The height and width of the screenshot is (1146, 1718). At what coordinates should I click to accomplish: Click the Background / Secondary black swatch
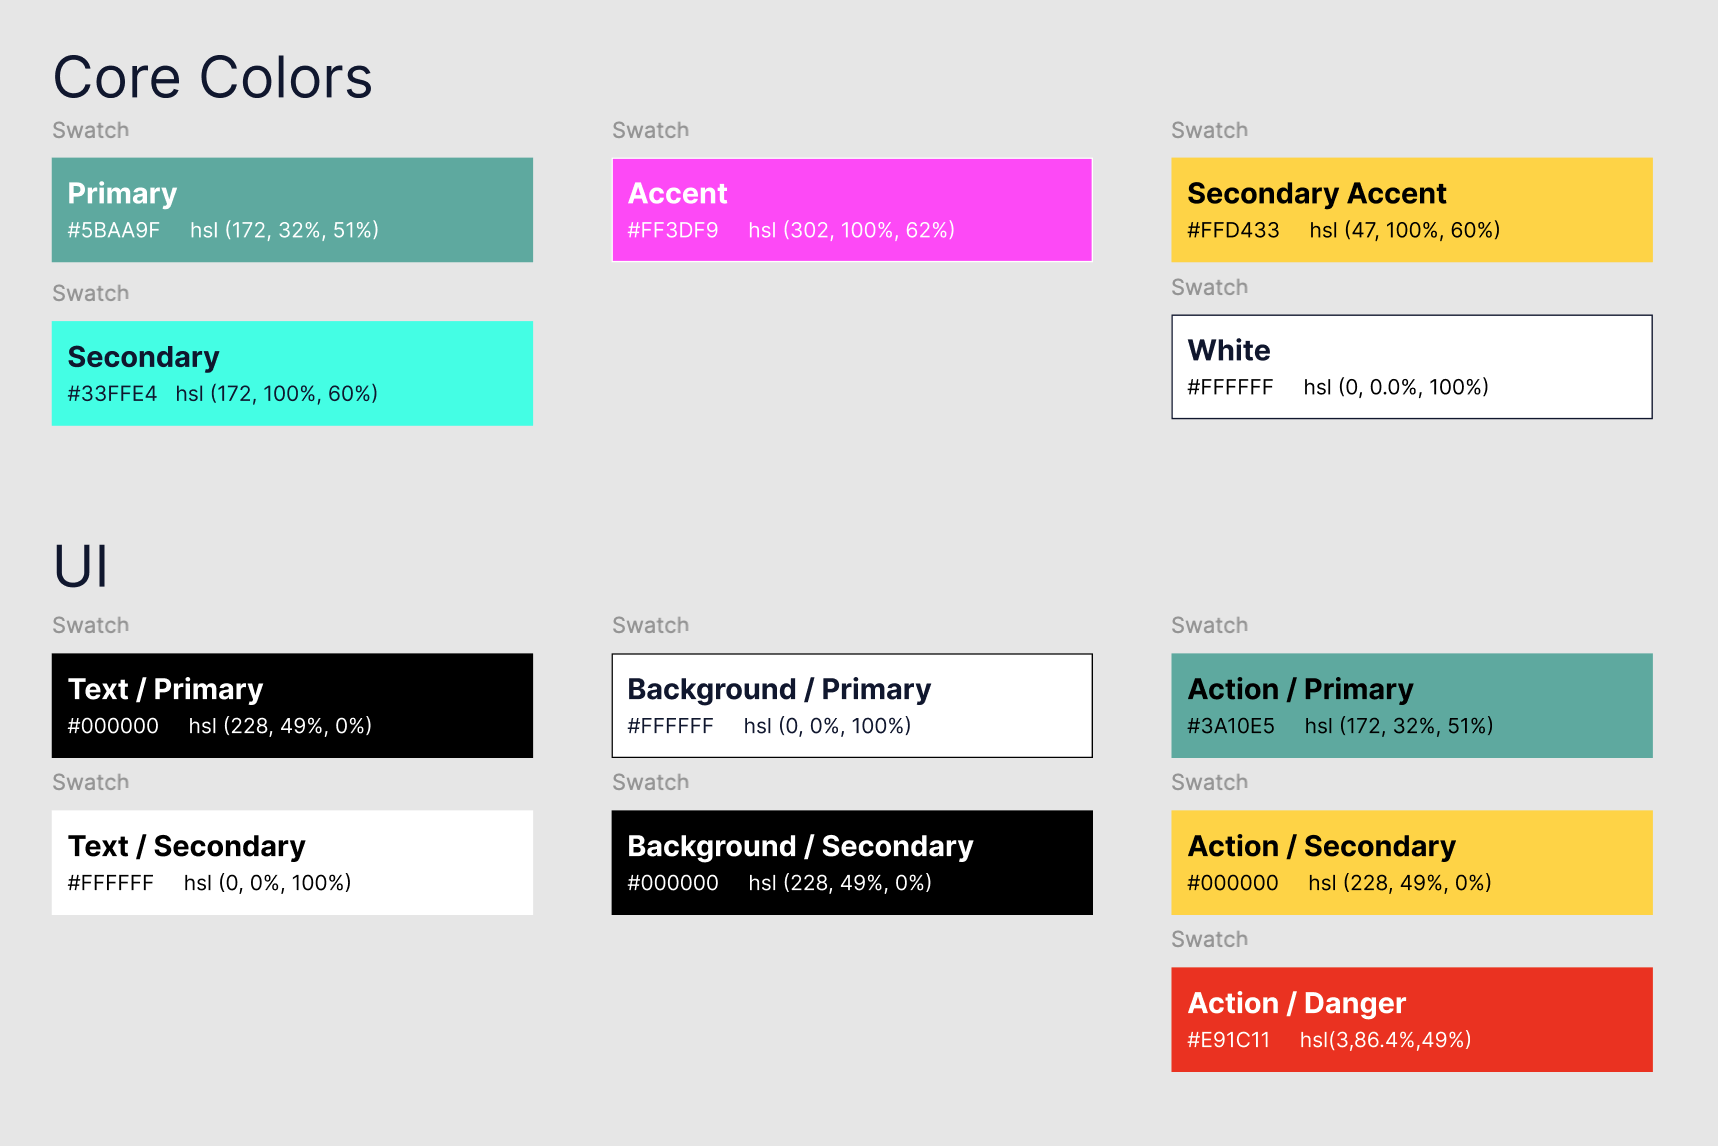pos(851,862)
